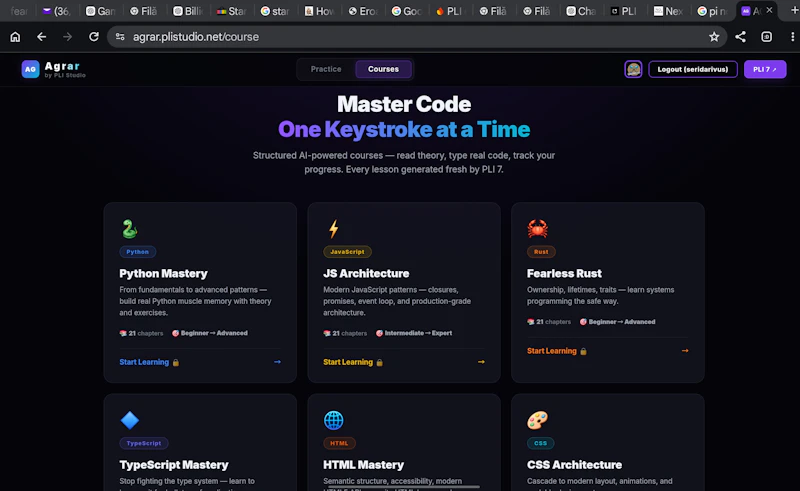Open the browser three-dot menu
The width and height of the screenshot is (800, 491).
(x=792, y=37)
